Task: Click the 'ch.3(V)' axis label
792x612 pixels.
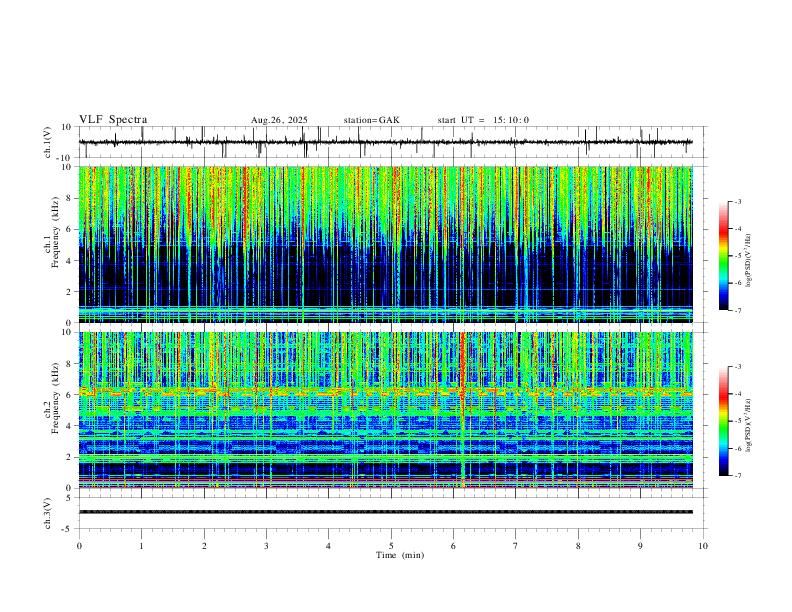Action: pos(49,514)
